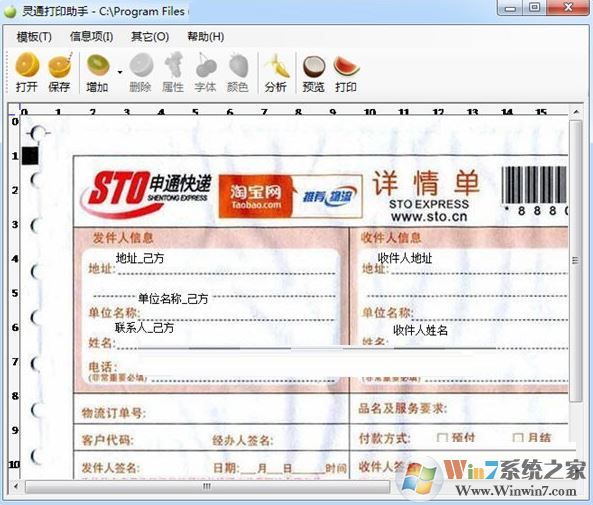Run 分析 analysis with the banana icon

(276, 72)
